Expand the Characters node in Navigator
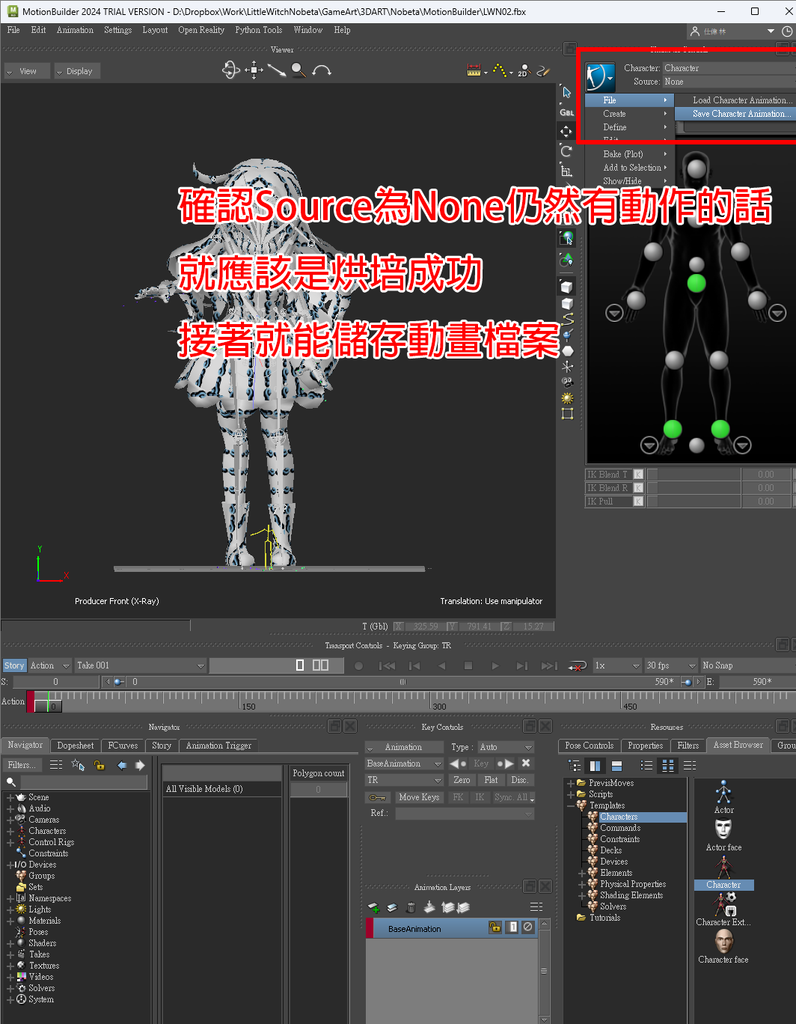Viewport: 796px width, 1024px height. click(x=10, y=831)
